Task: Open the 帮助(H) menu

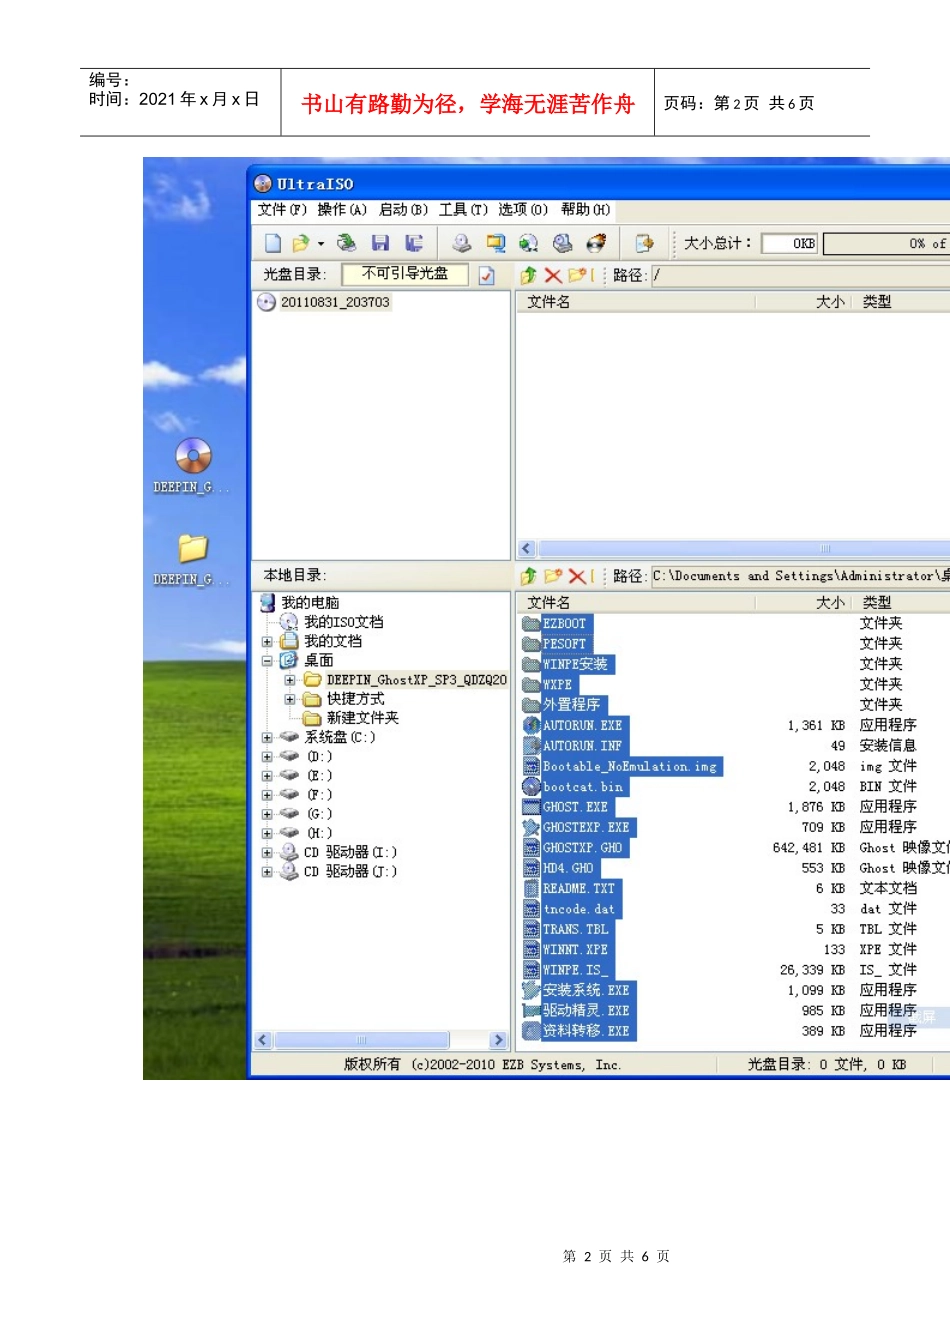Action: click(x=585, y=210)
